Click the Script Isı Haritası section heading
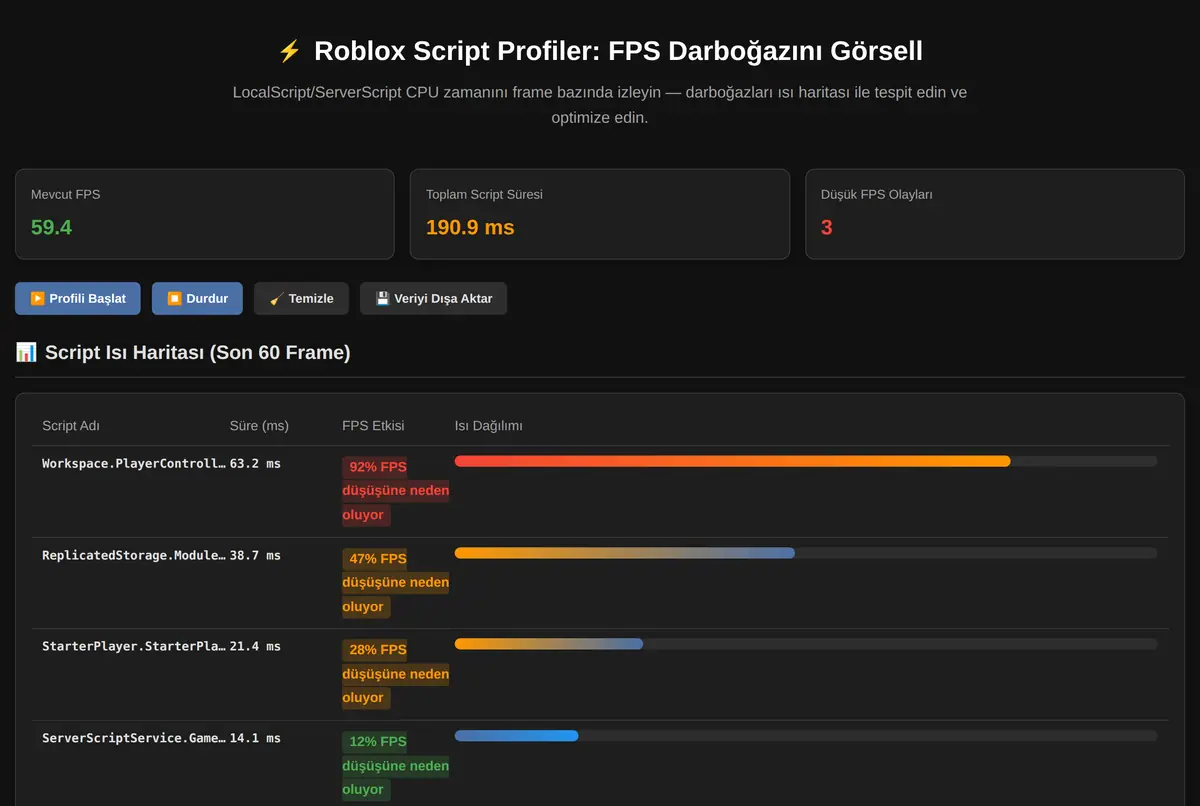Image resolution: width=1200 pixels, height=806 pixels. 183,352
